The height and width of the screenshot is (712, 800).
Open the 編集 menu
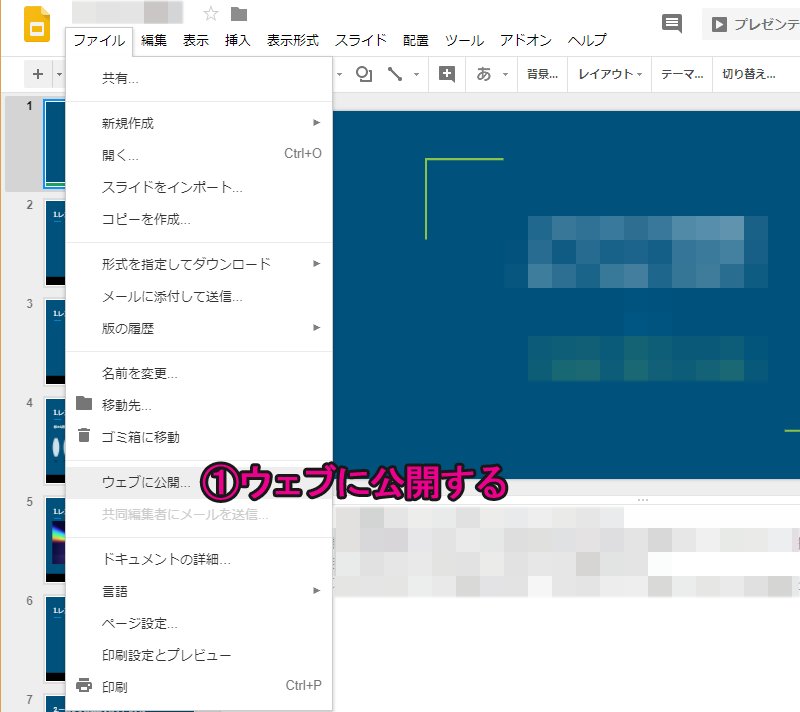pos(154,40)
